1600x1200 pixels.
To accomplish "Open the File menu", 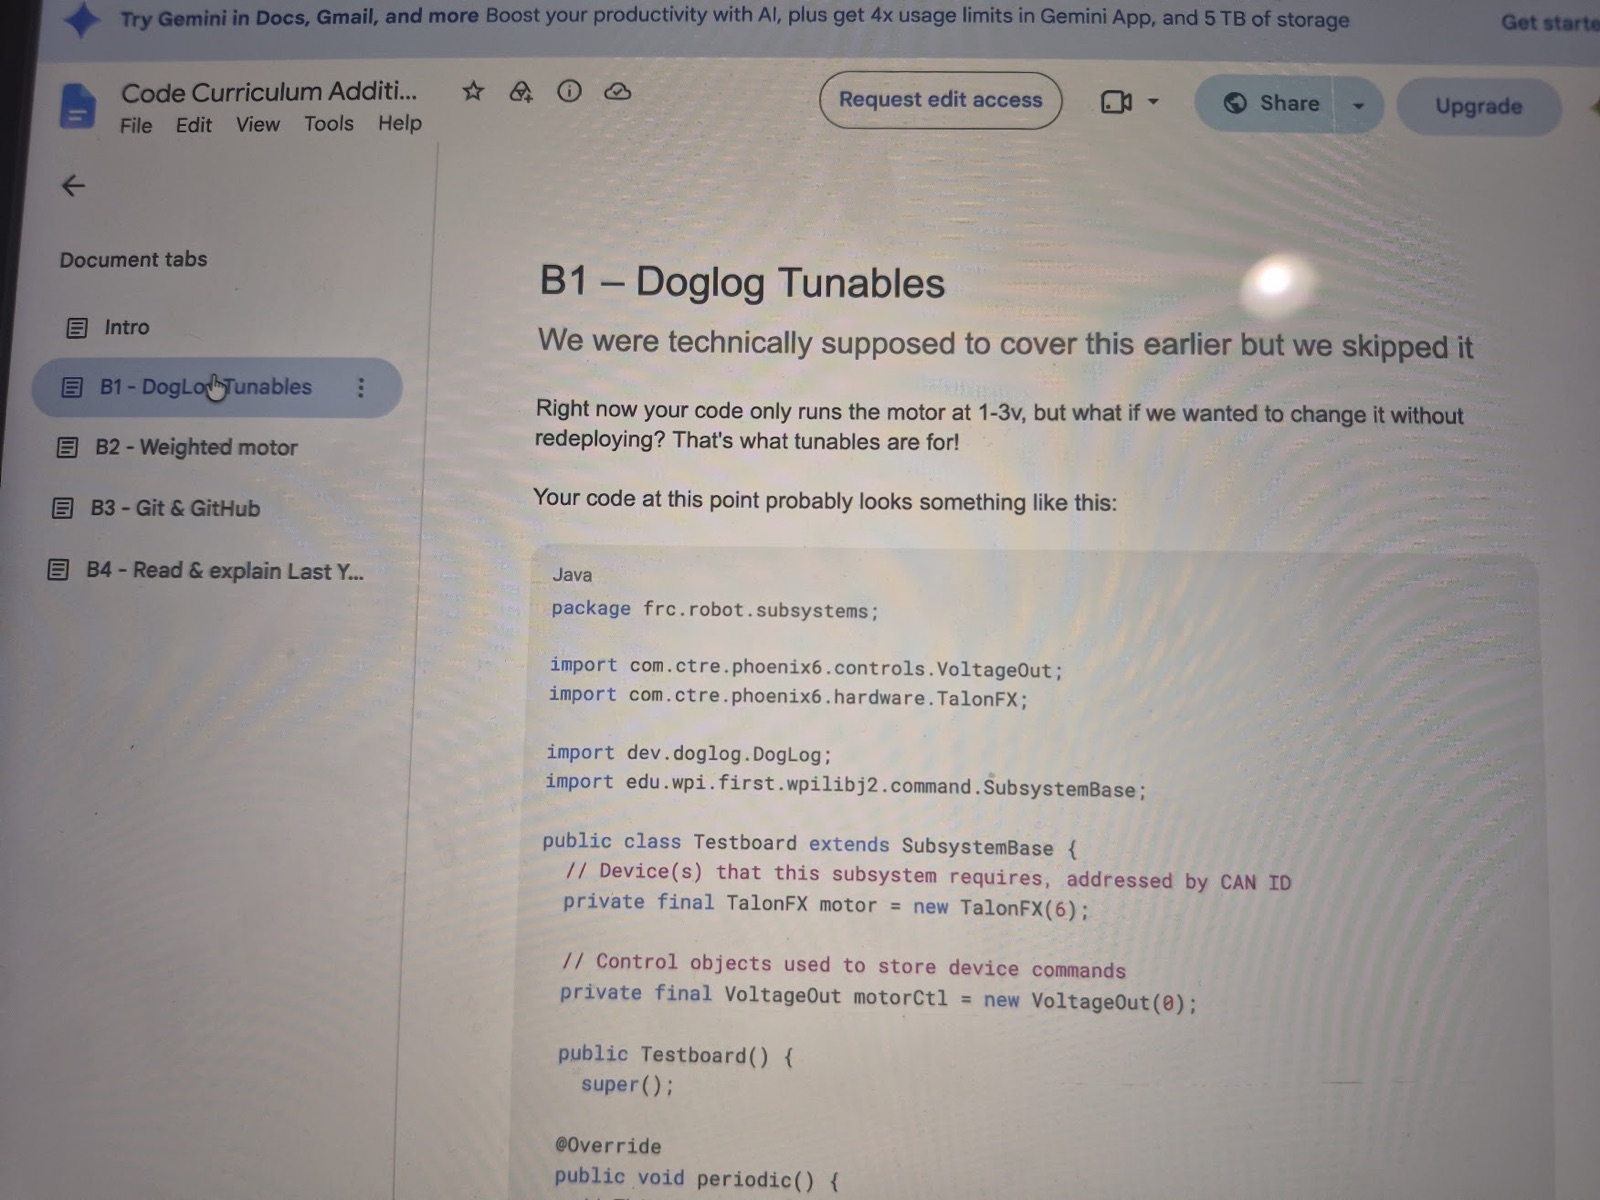I will click(136, 126).
